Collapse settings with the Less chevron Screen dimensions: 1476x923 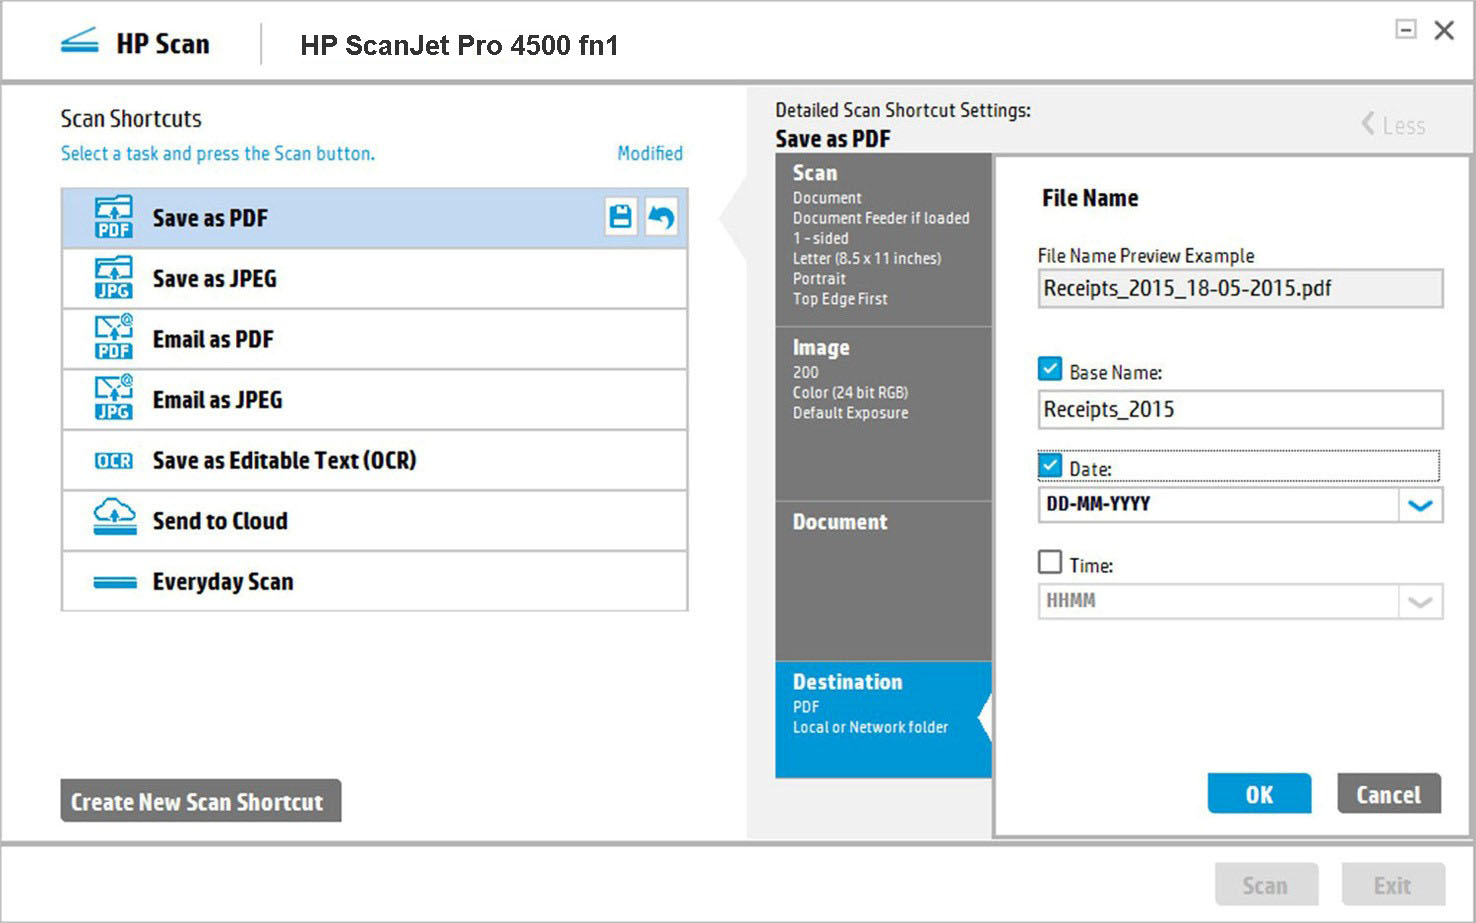[x=1392, y=125]
